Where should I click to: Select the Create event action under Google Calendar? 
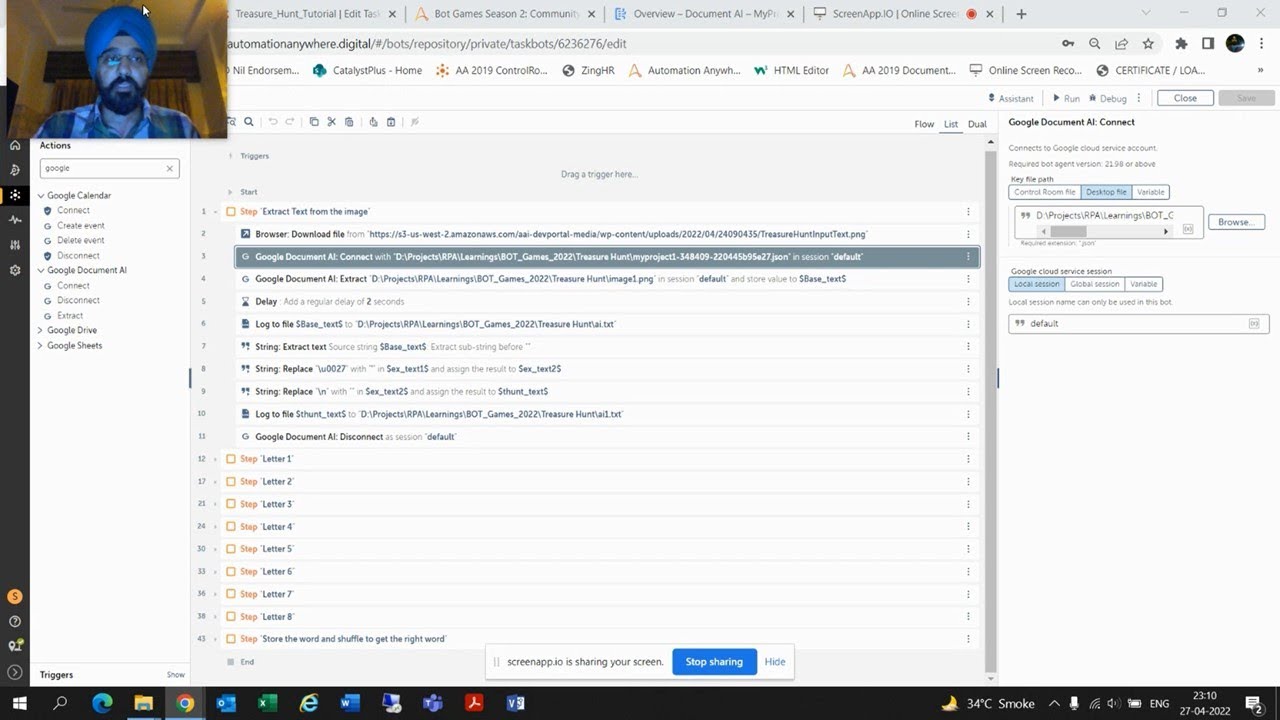tap(80, 226)
